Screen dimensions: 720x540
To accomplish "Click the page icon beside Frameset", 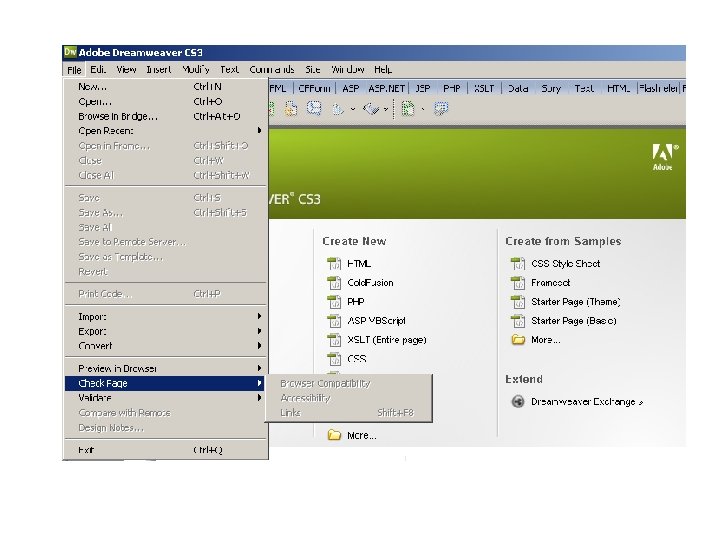I will [x=518, y=283].
